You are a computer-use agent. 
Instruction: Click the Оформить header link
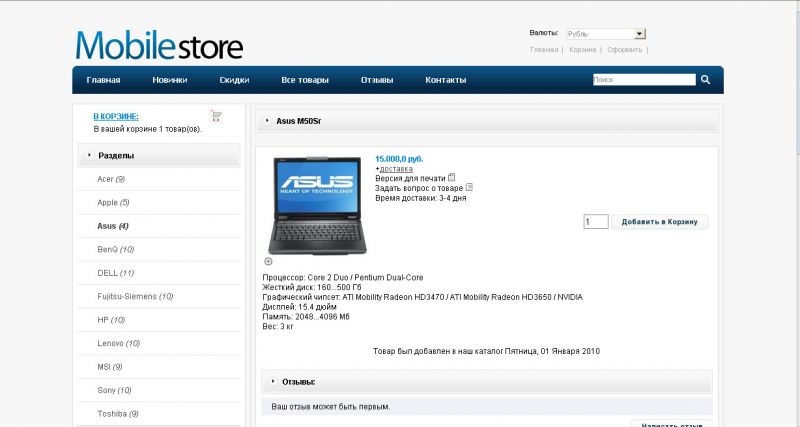(624, 50)
